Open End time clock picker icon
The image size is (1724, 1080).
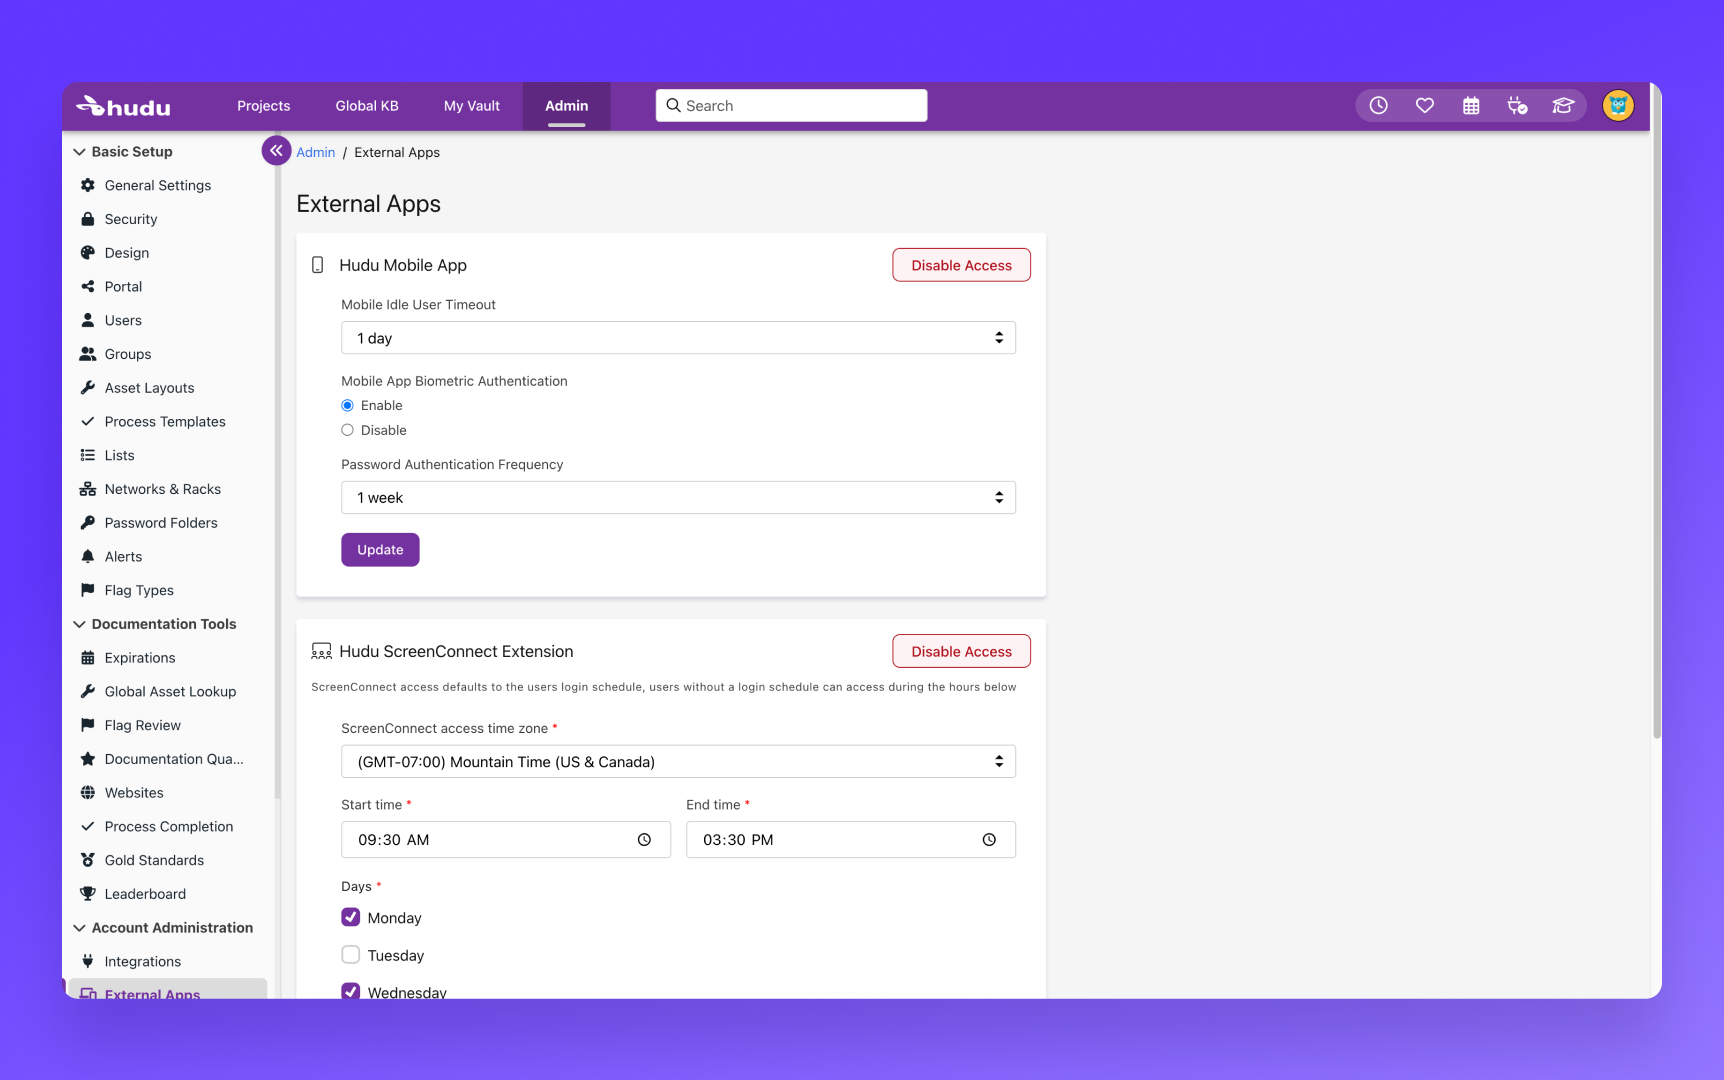click(x=989, y=840)
